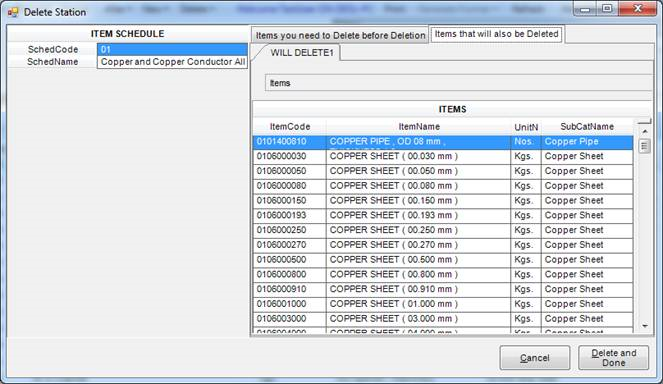Click the Nos. unit cell

point(526,142)
